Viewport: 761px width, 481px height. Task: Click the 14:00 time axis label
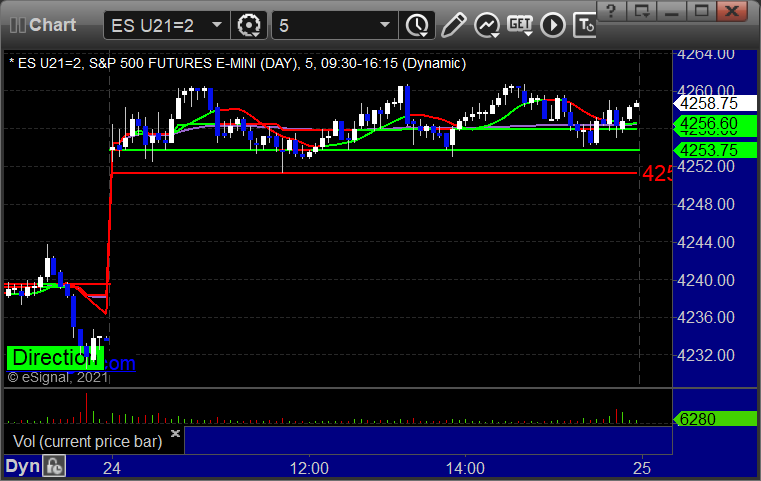point(465,468)
